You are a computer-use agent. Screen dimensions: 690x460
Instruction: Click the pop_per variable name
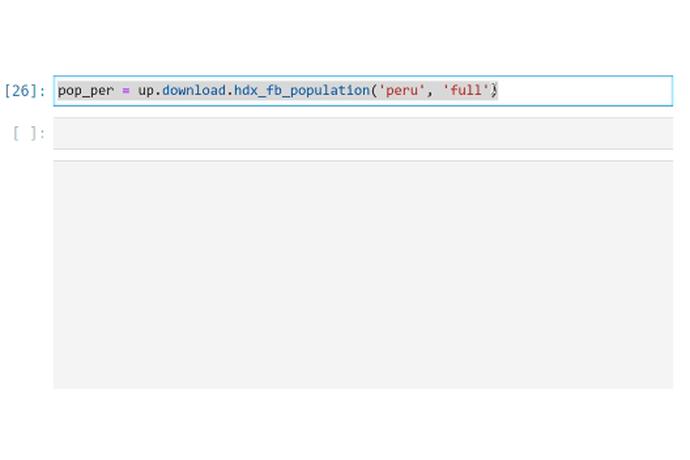tap(86, 91)
